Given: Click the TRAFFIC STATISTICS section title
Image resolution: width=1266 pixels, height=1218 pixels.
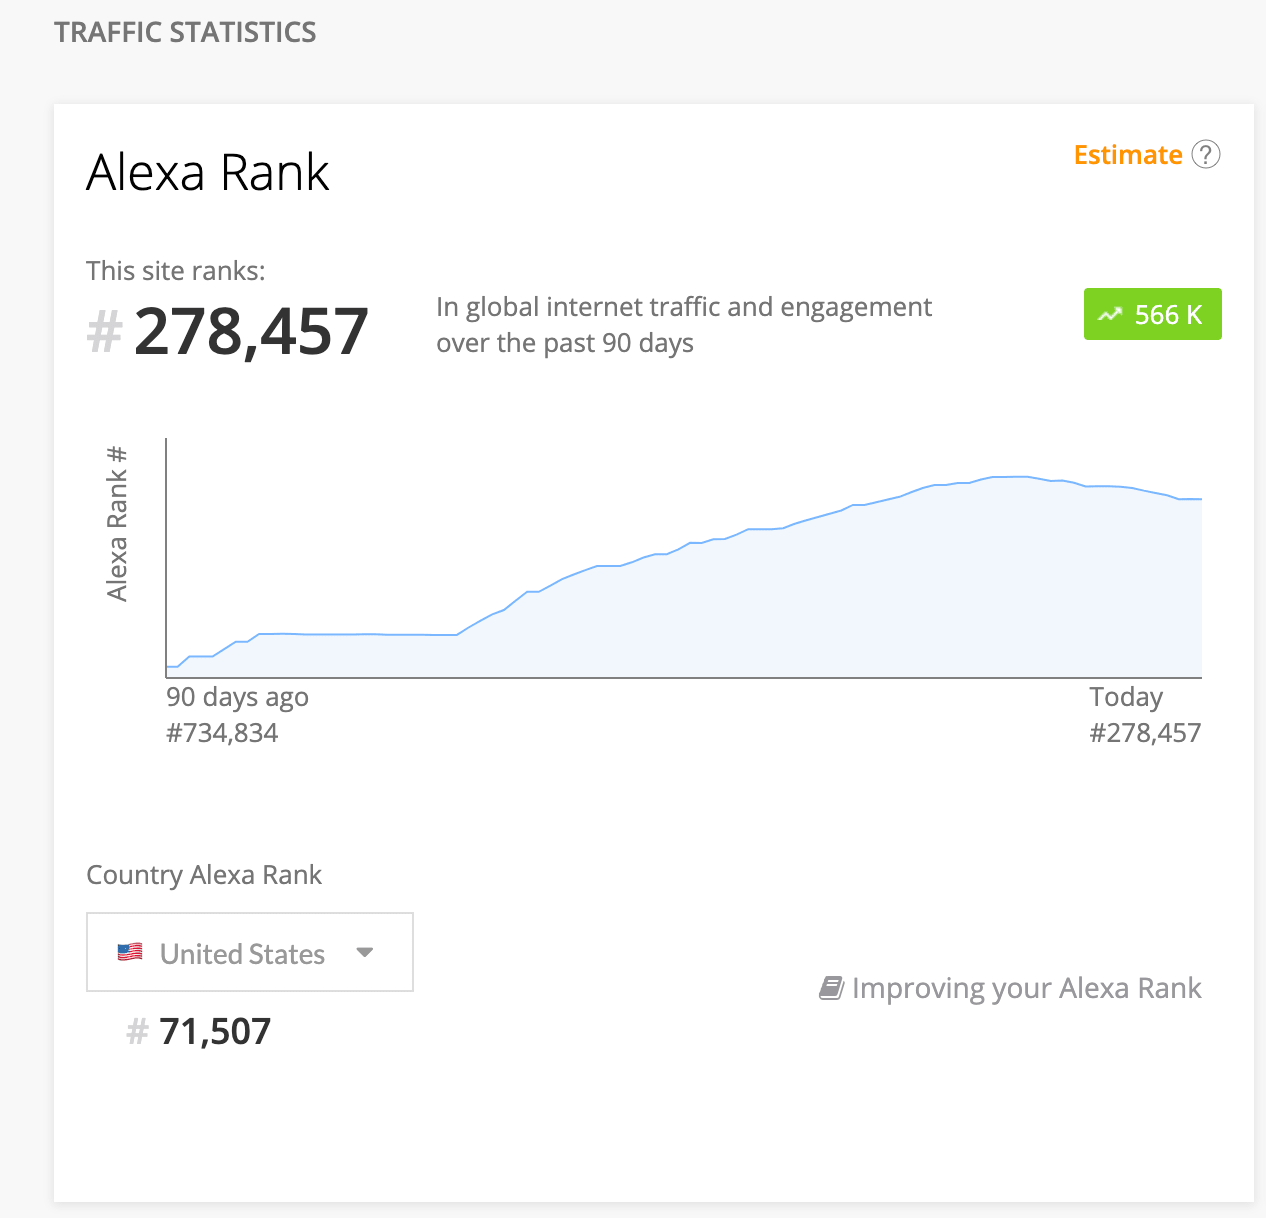Looking at the screenshot, I should (185, 32).
